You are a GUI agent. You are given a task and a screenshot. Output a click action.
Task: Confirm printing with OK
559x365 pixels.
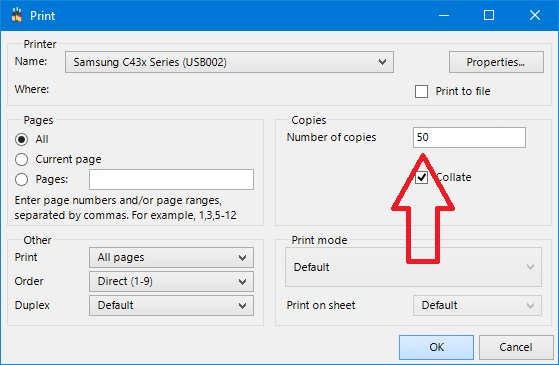point(436,347)
